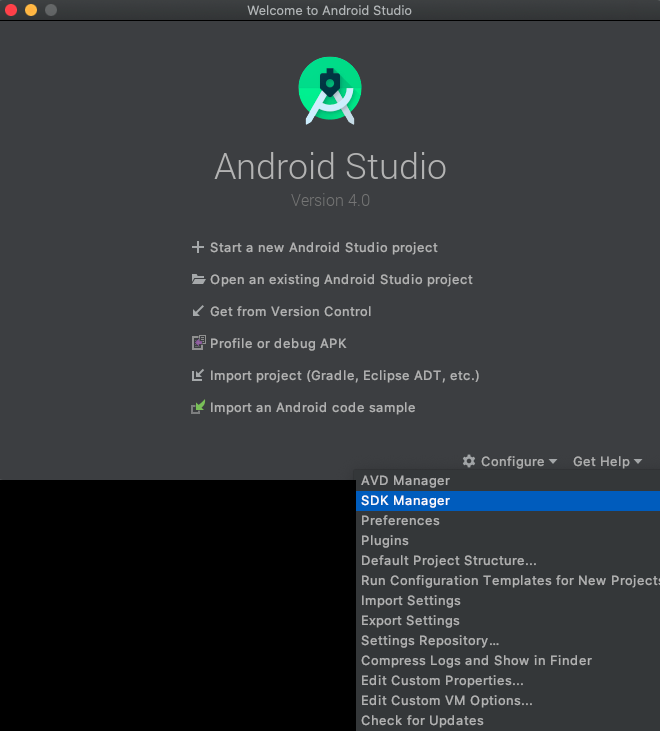Minimize the window with yellow button
The width and height of the screenshot is (660, 731).
[31, 10]
